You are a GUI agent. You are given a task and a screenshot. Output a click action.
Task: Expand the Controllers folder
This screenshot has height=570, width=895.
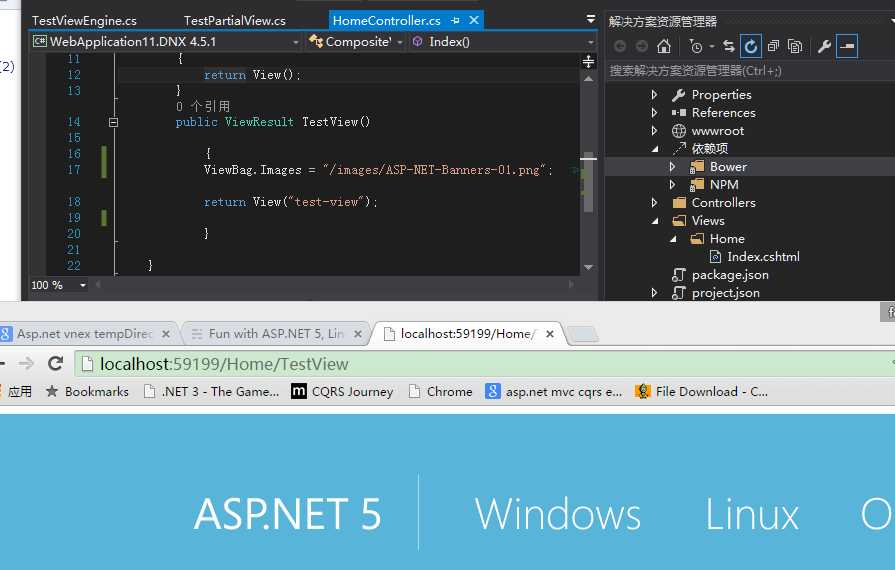(655, 203)
